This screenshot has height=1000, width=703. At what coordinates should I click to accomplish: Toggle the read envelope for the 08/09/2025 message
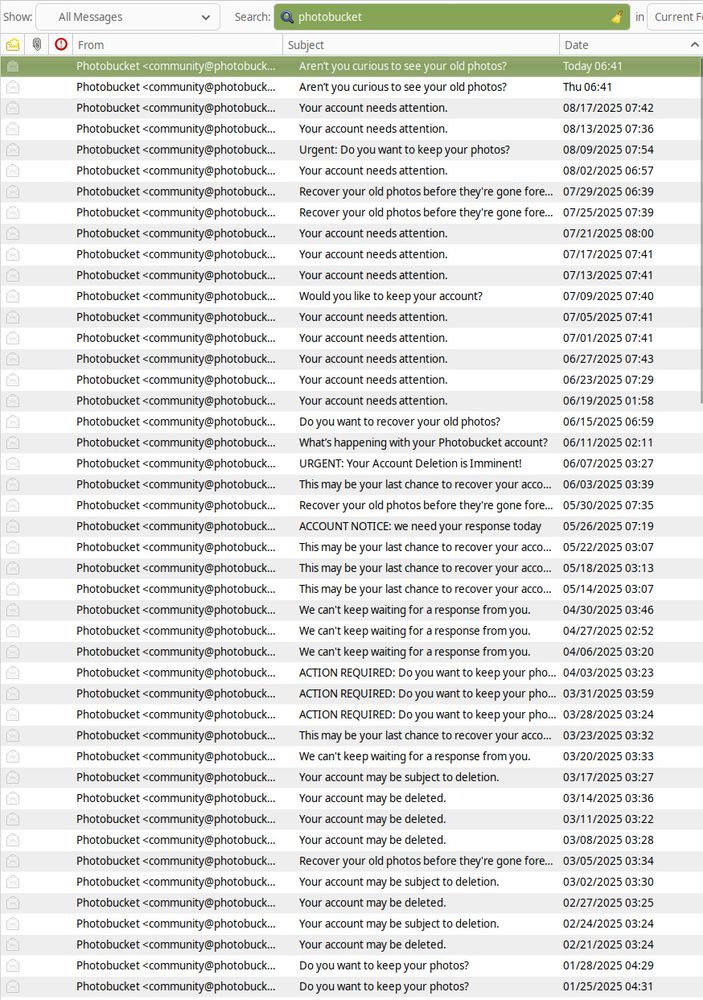[x=12, y=149]
